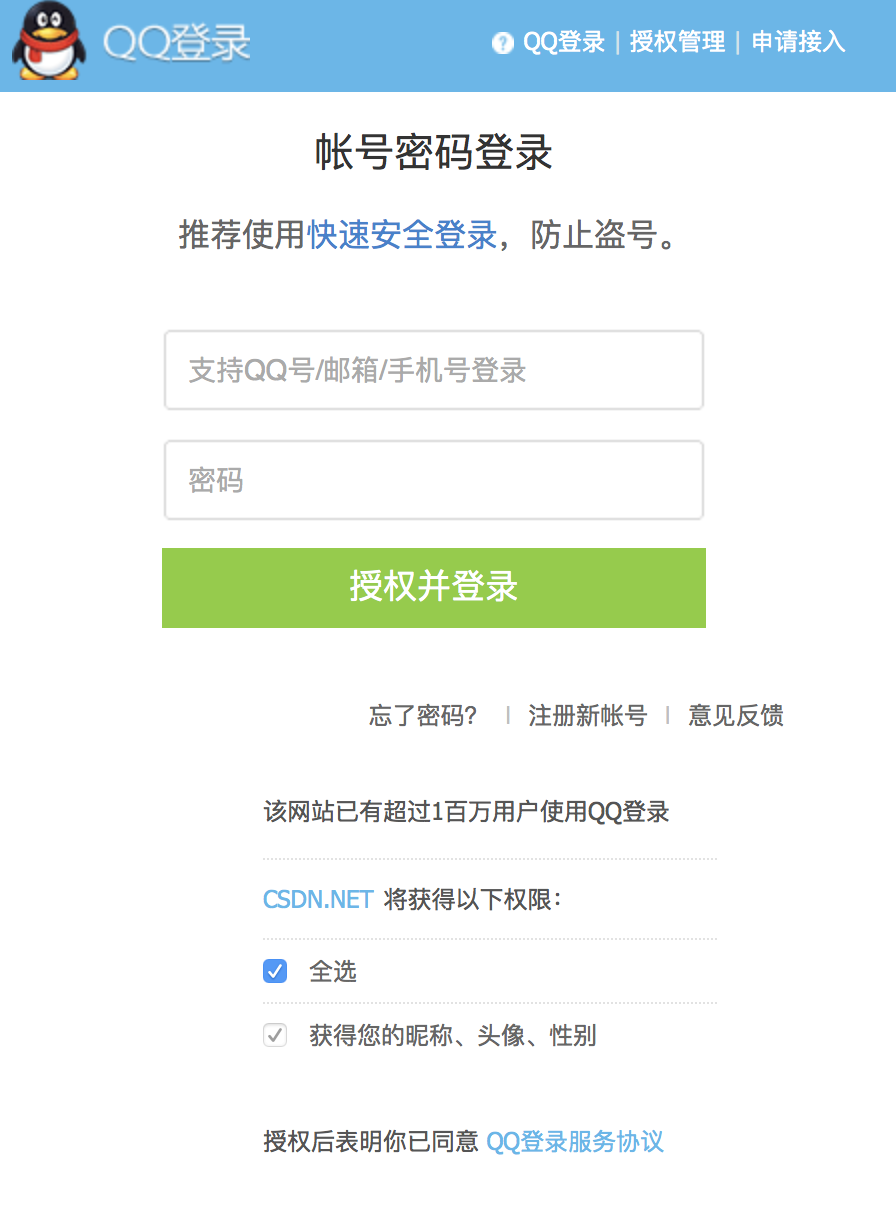Image resolution: width=896 pixels, height=1216 pixels.
Task: Follow the 快速安全登录 link
Action: coord(402,235)
